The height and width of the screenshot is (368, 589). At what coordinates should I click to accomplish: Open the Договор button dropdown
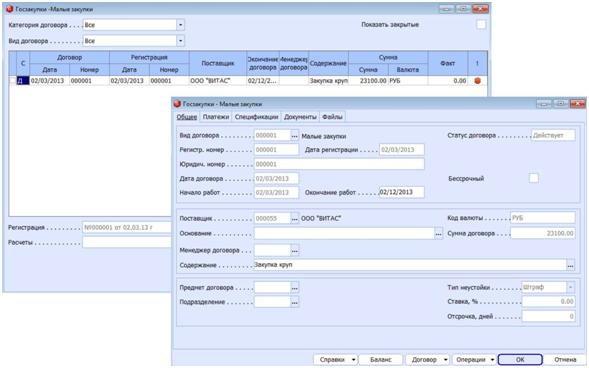tap(446, 360)
